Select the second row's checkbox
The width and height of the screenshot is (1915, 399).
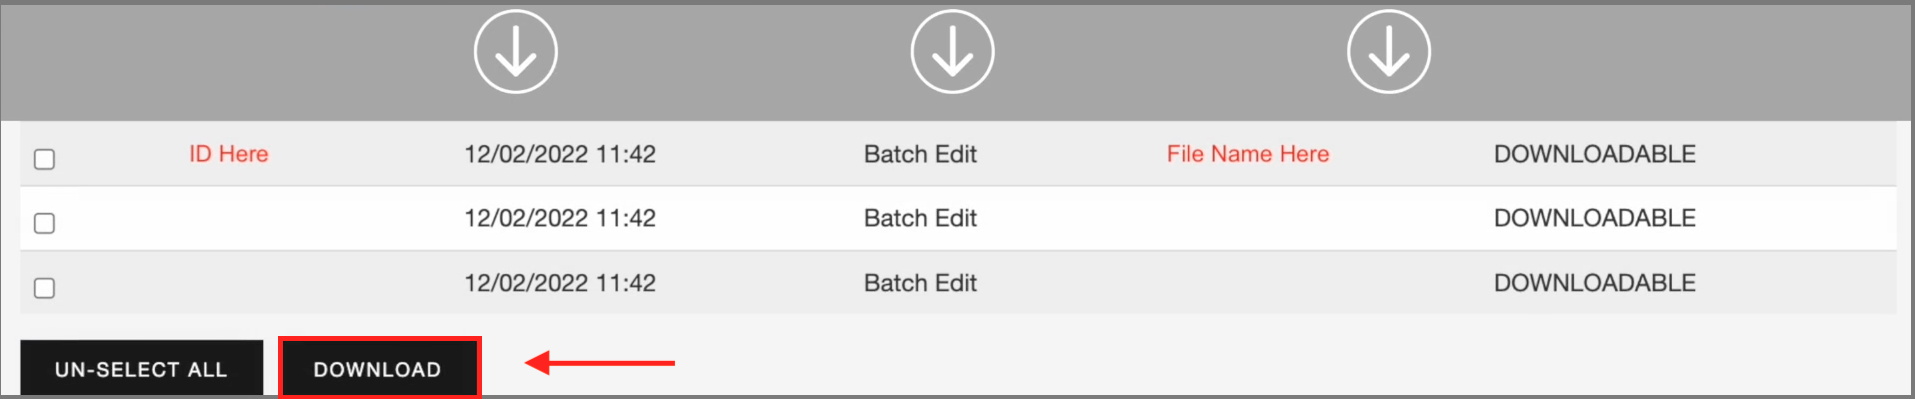(x=44, y=223)
